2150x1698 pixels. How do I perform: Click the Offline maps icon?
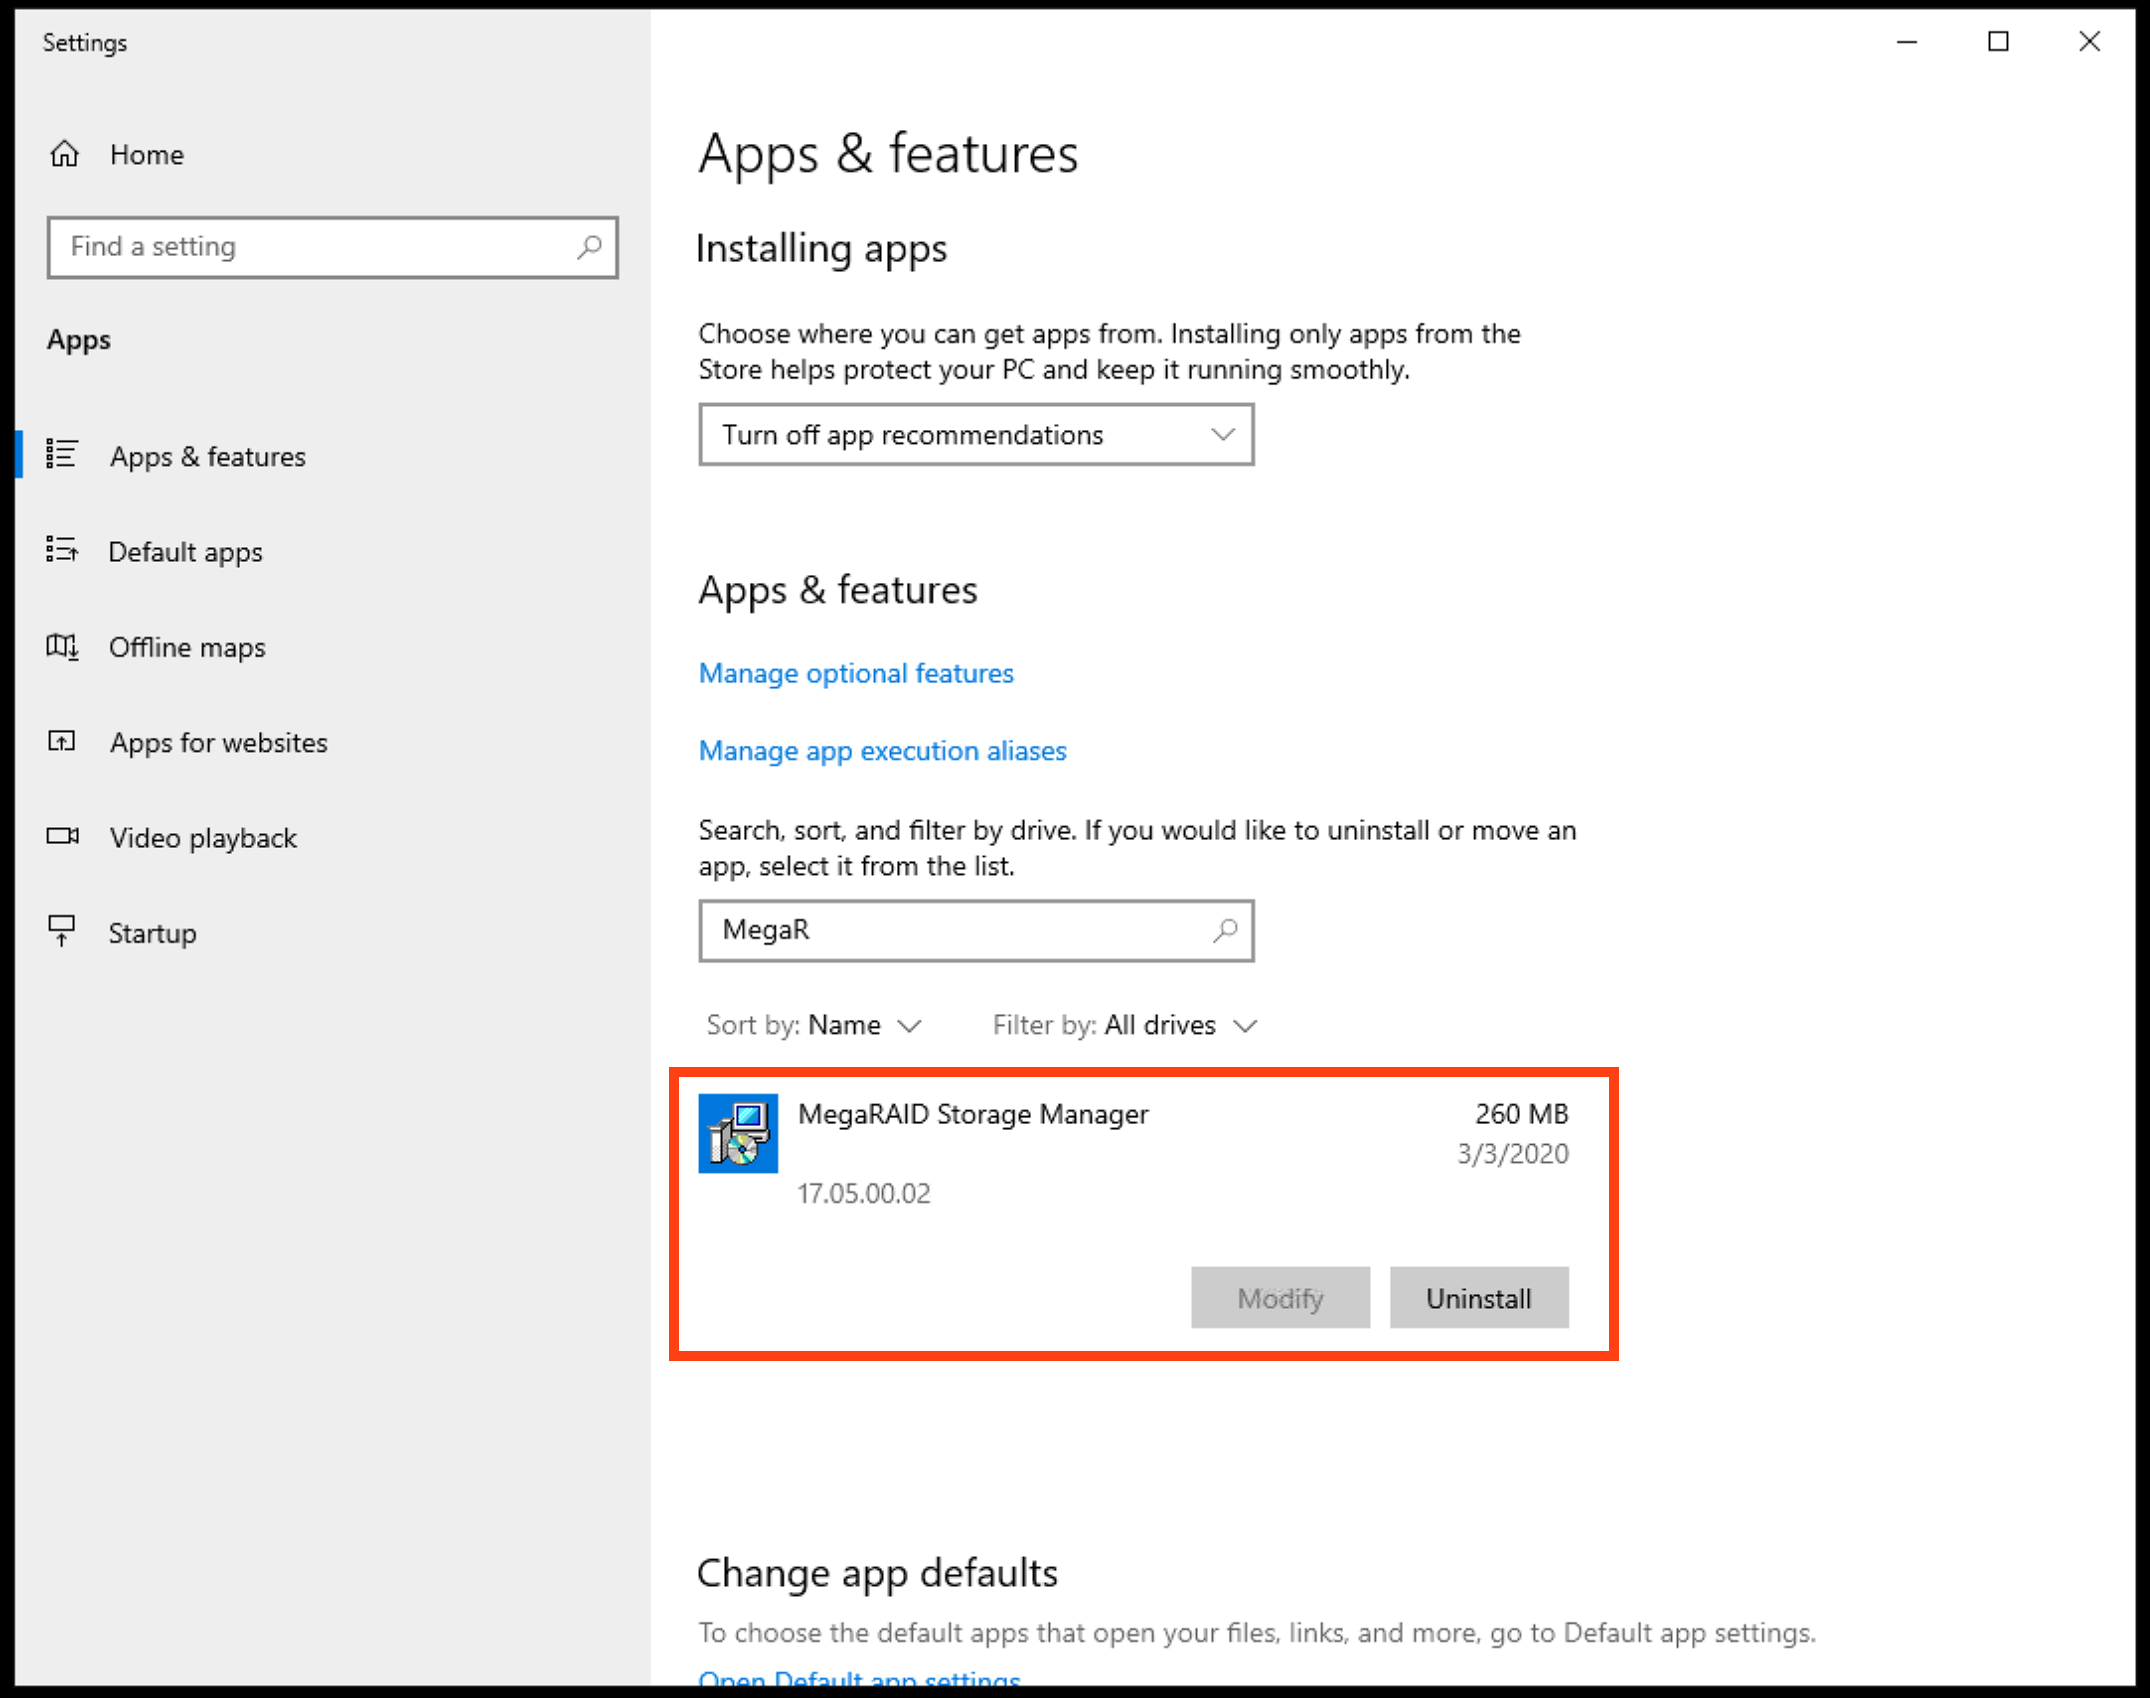62,646
